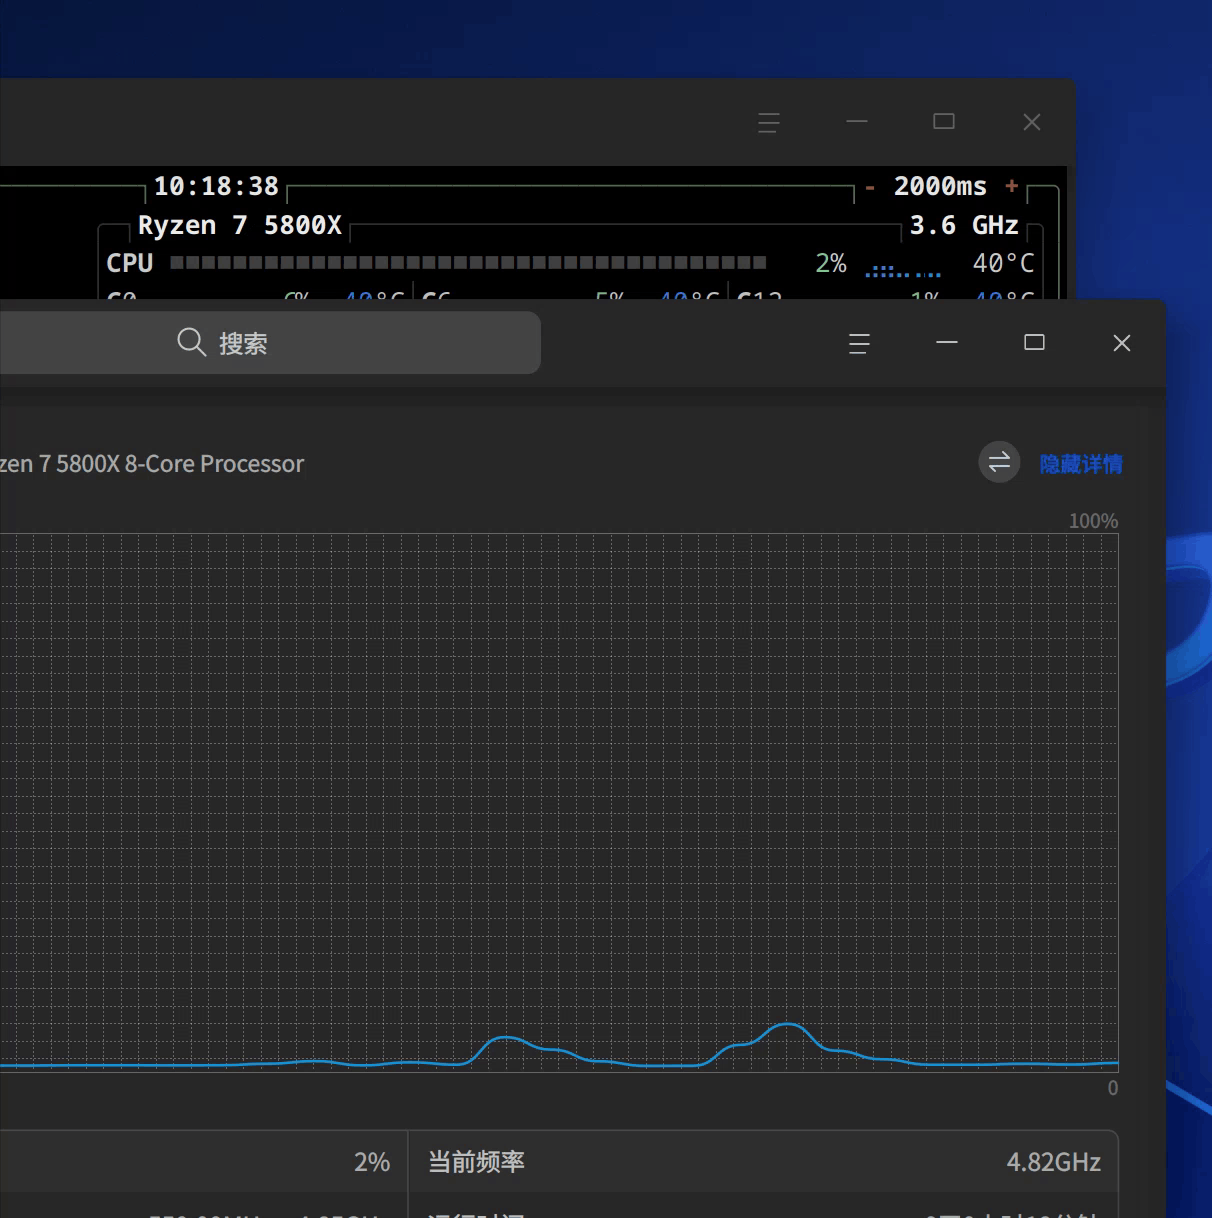Minimize the system monitor window

pyautogui.click(x=947, y=343)
